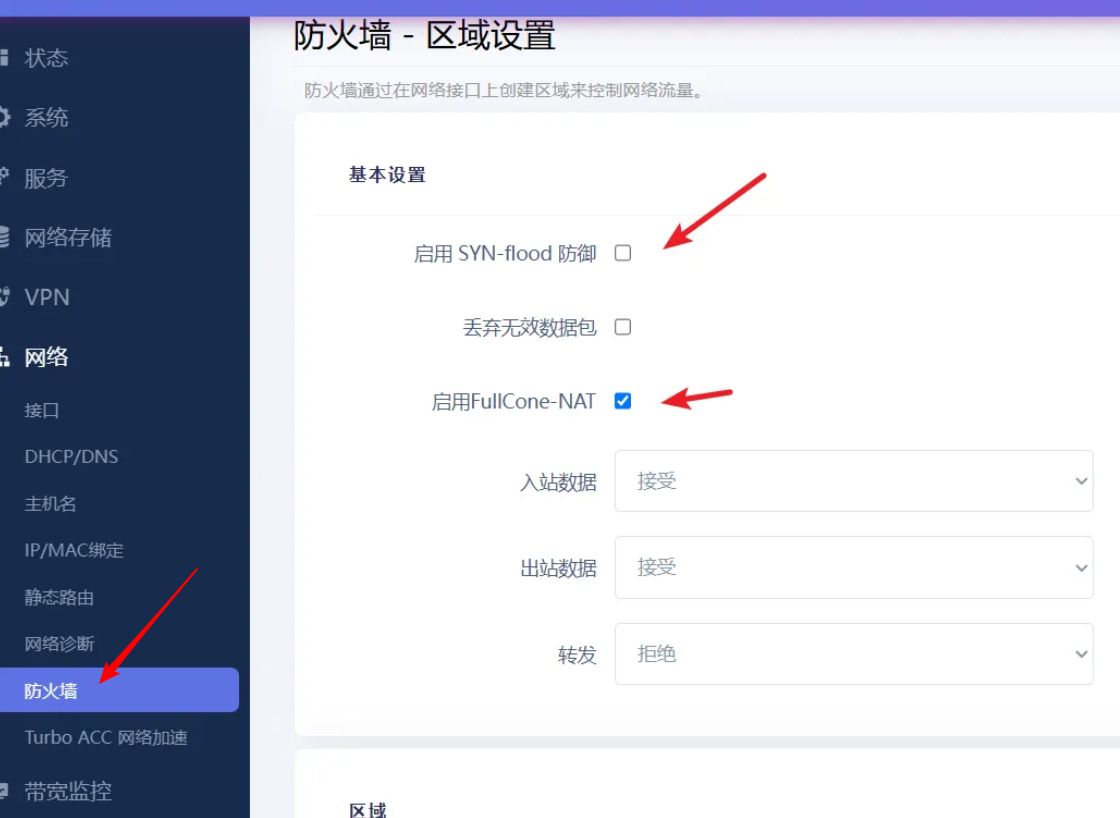The width and height of the screenshot is (1120, 818).
Task: Open Network Diagnostics (网络诊断) page
Action: pyautogui.click(x=59, y=644)
